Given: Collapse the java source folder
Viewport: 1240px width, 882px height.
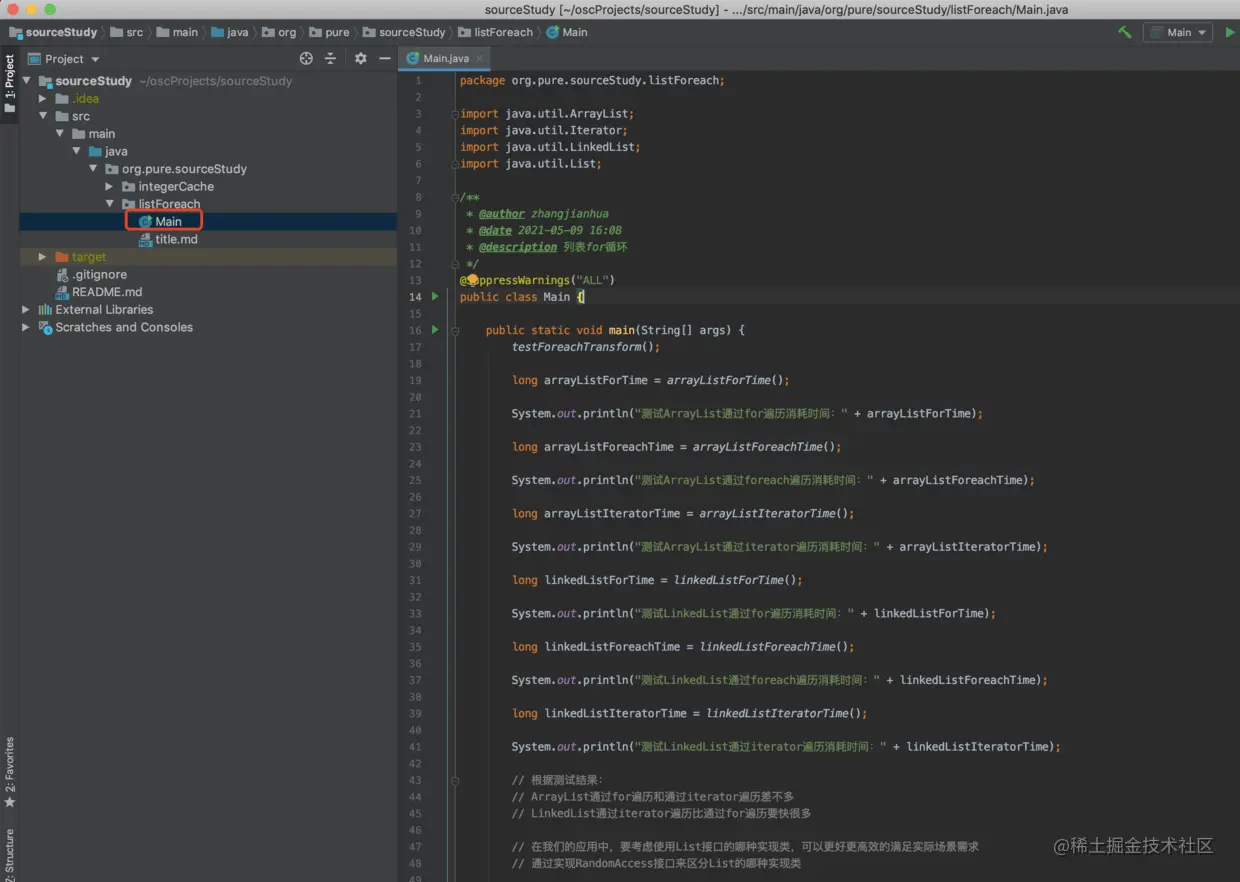Looking at the screenshot, I should (77, 151).
